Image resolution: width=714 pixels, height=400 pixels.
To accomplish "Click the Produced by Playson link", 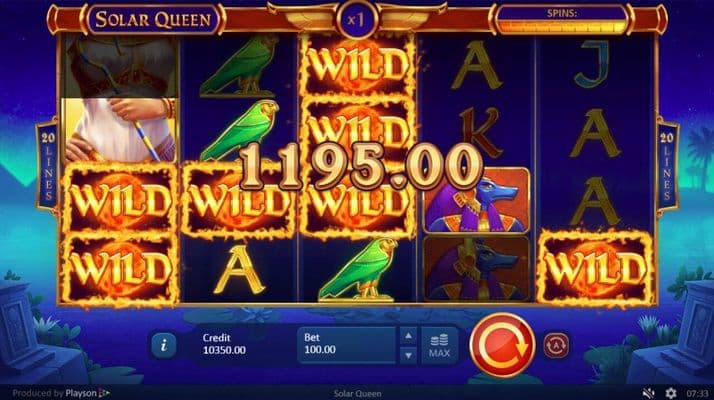I will [61, 393].
